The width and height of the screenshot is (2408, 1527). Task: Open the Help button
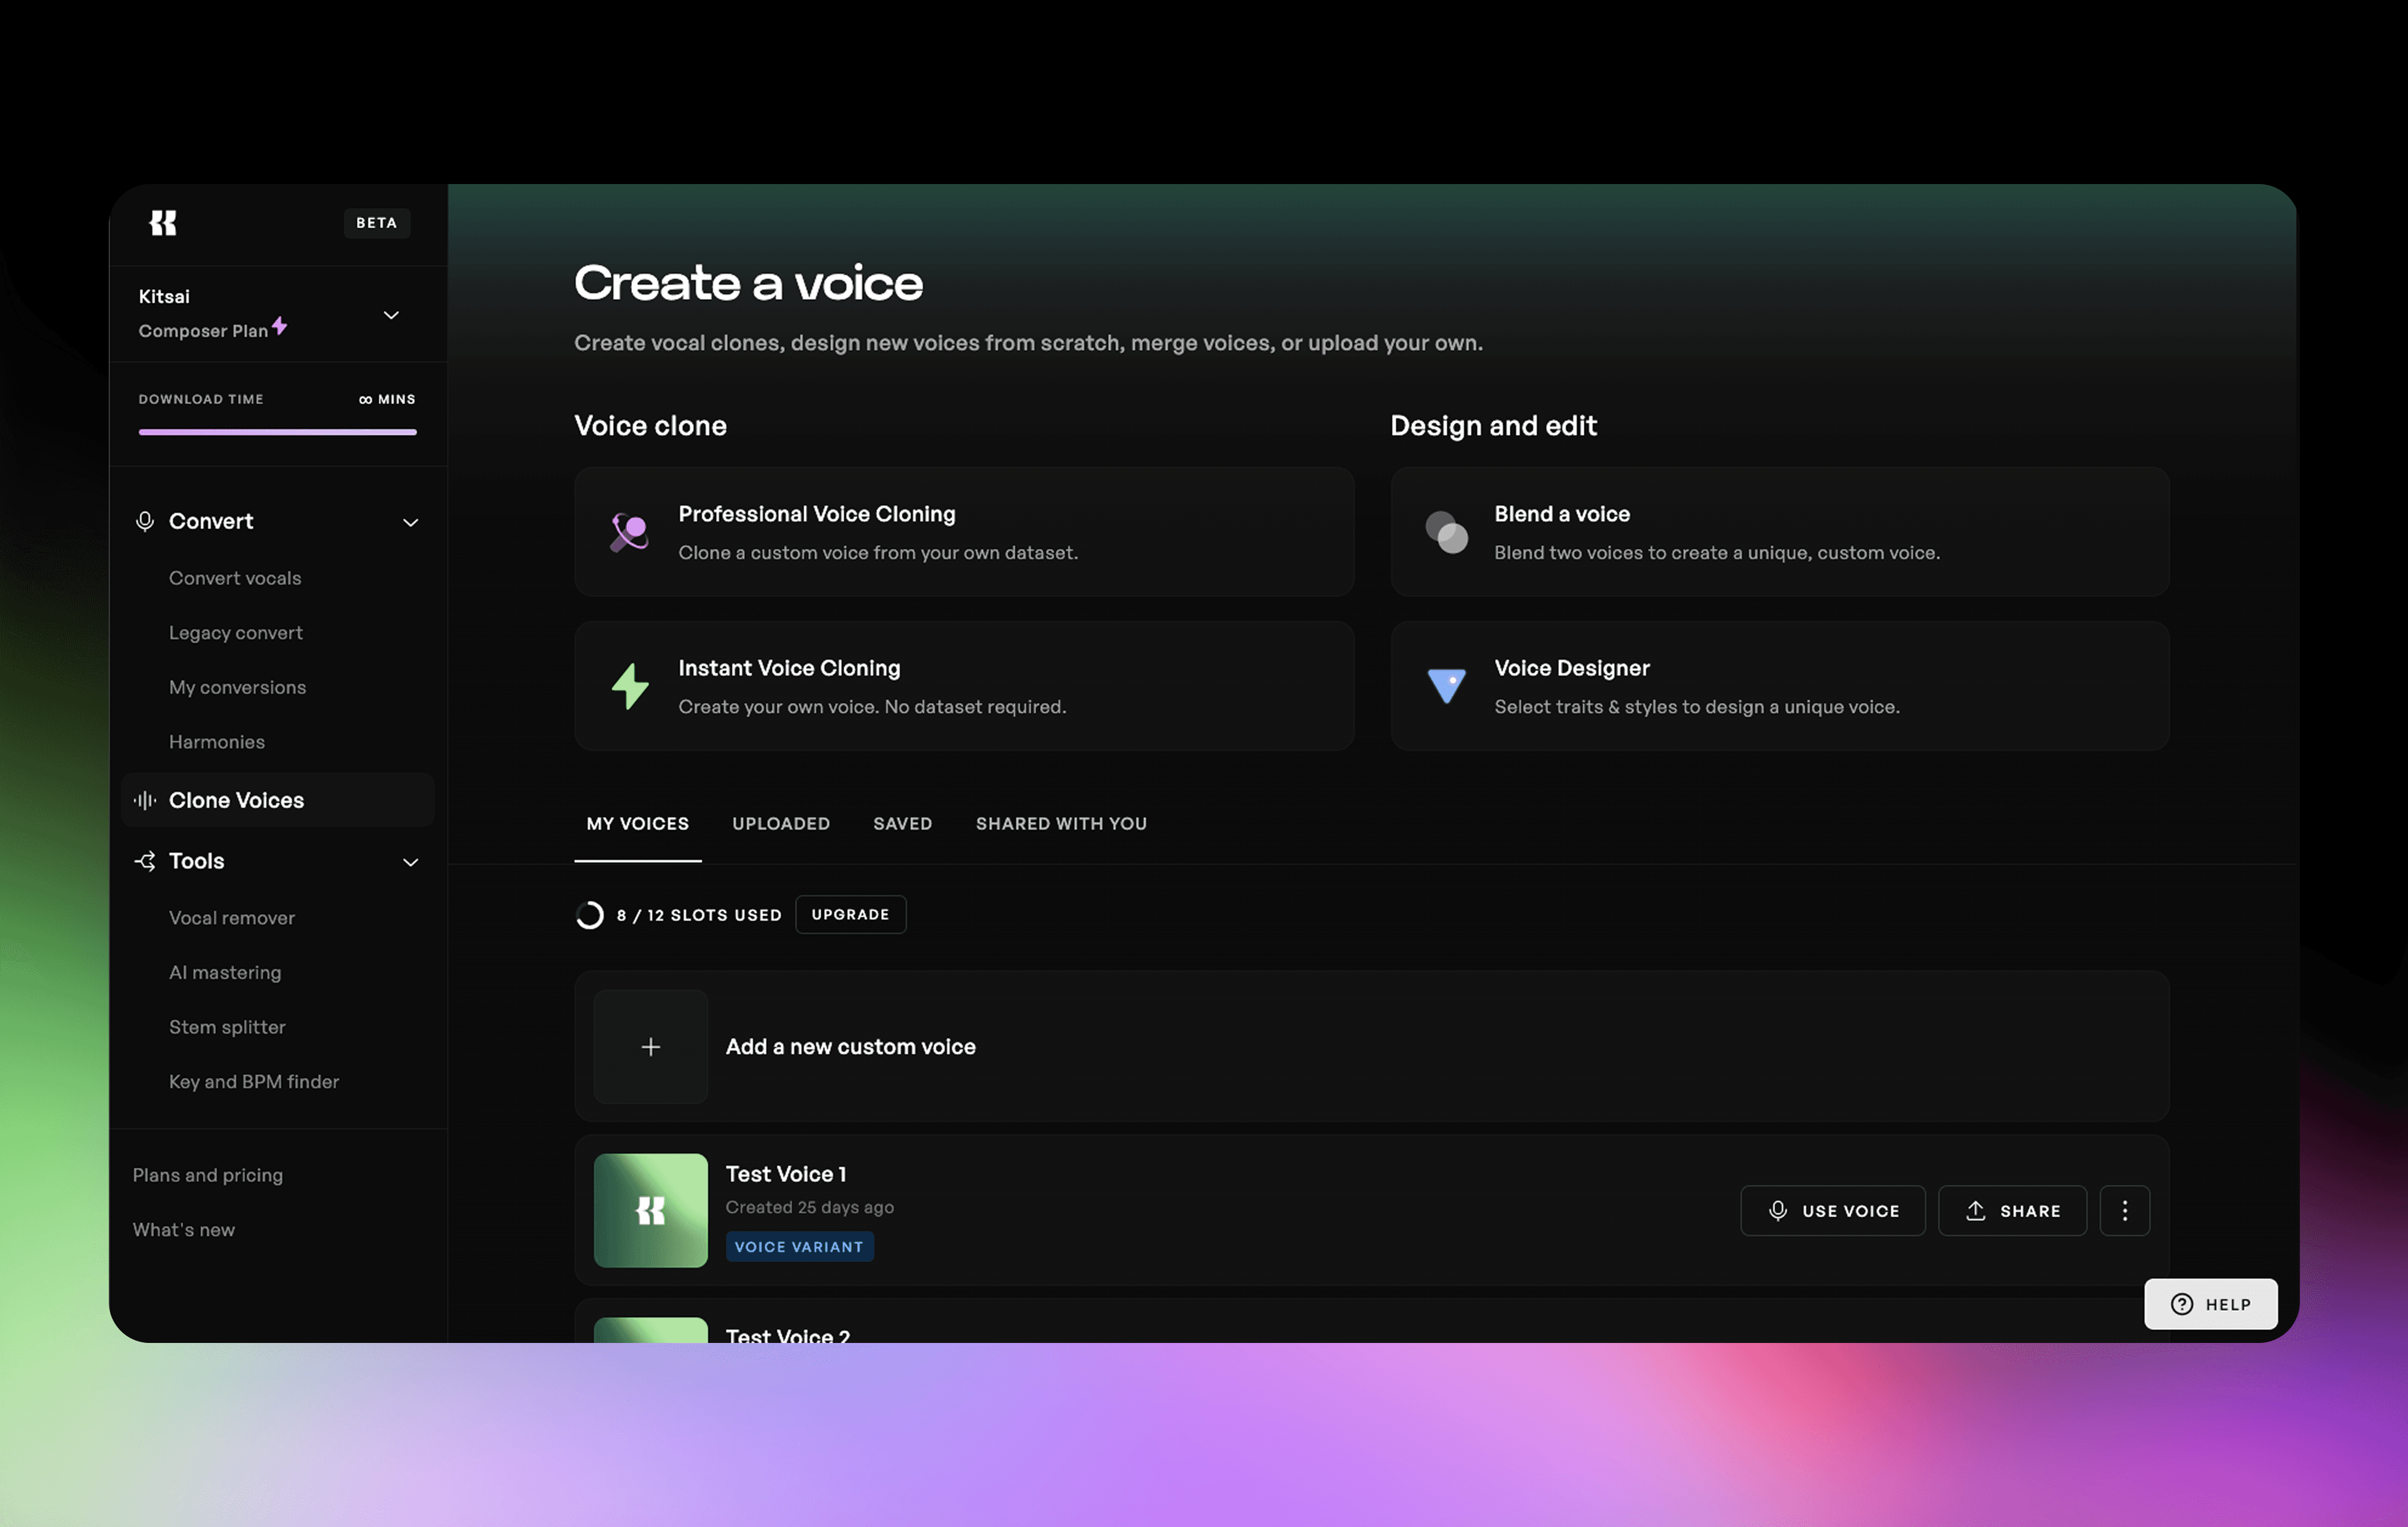pyautogui.click(x=2211, y=1304)
